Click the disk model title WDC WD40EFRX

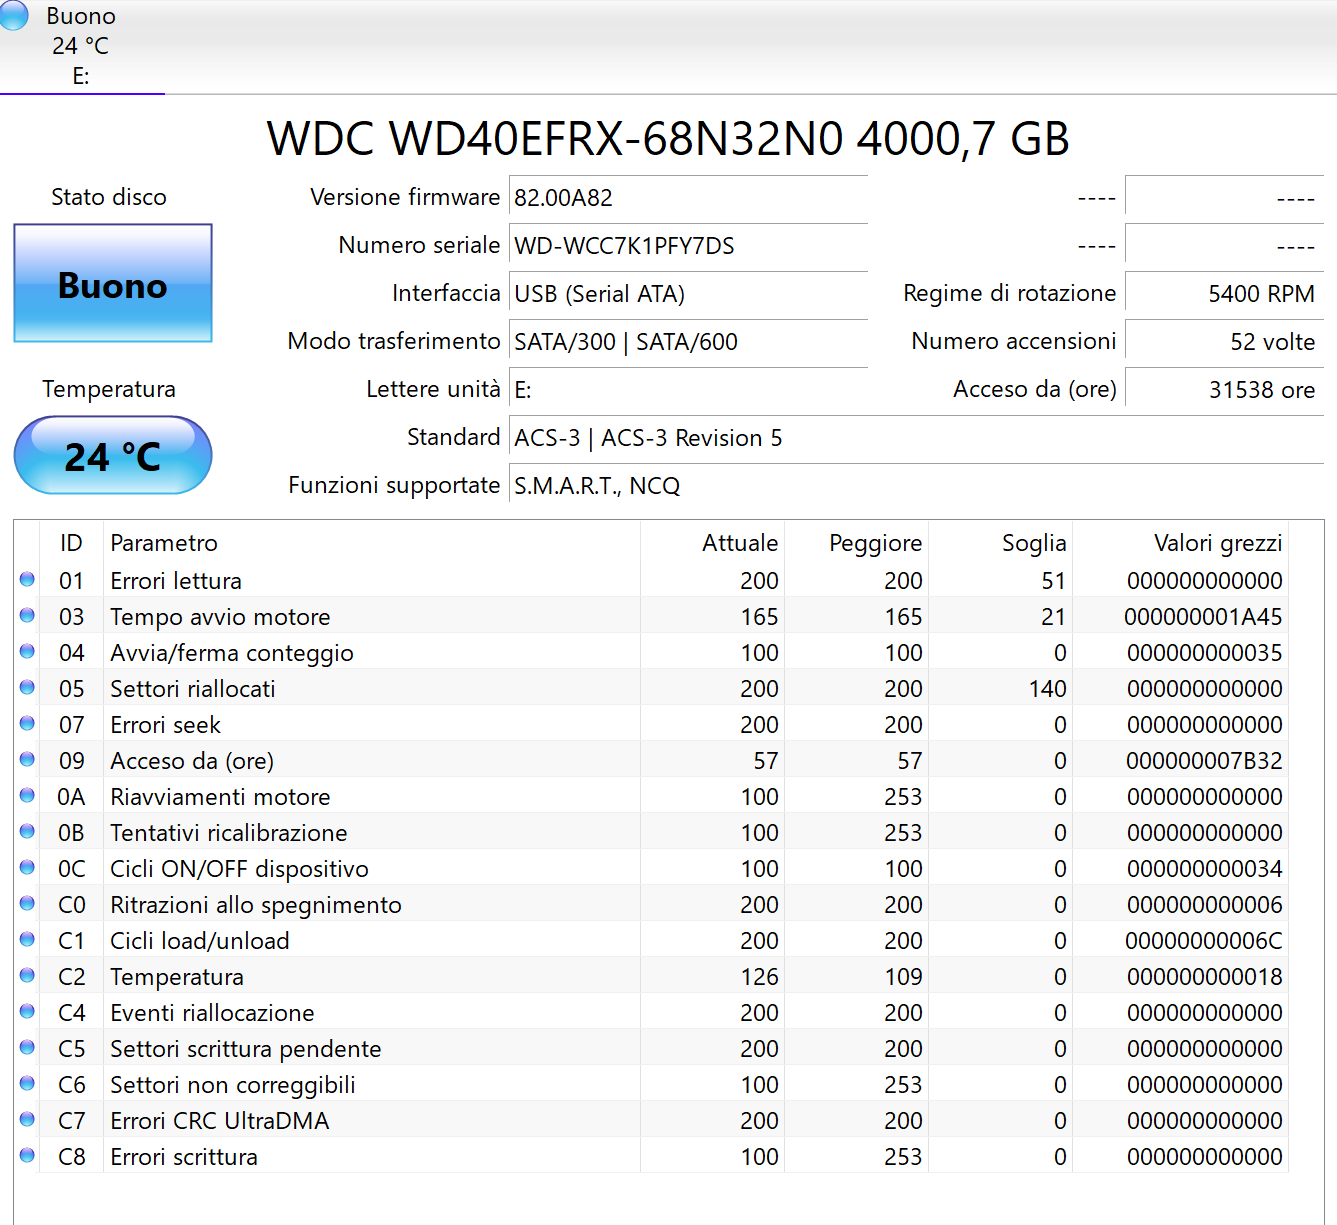point(668,139)
